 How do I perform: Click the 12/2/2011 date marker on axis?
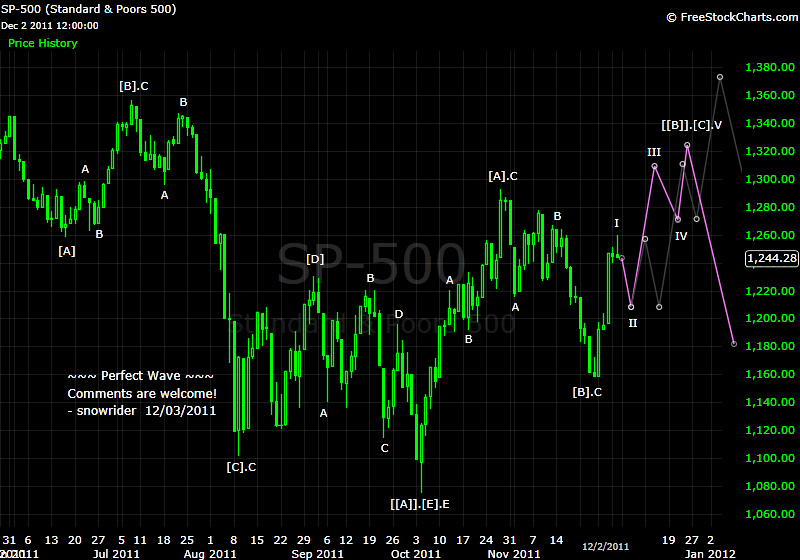point(606,547)
